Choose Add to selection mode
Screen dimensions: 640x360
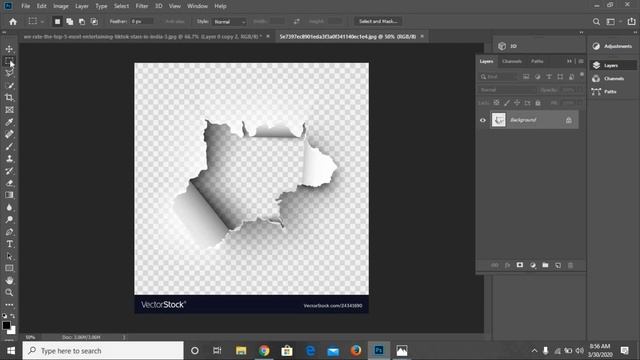(x=70, y=22)
